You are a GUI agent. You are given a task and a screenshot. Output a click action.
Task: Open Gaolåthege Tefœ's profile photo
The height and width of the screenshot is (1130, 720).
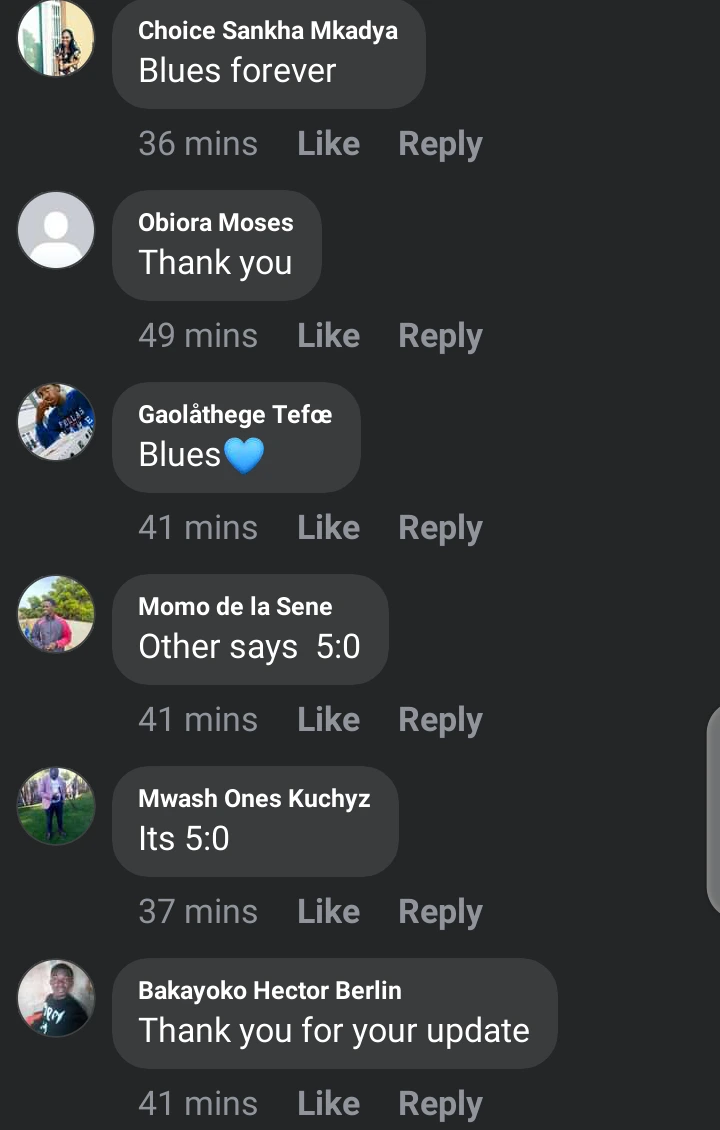pos(56,422)
